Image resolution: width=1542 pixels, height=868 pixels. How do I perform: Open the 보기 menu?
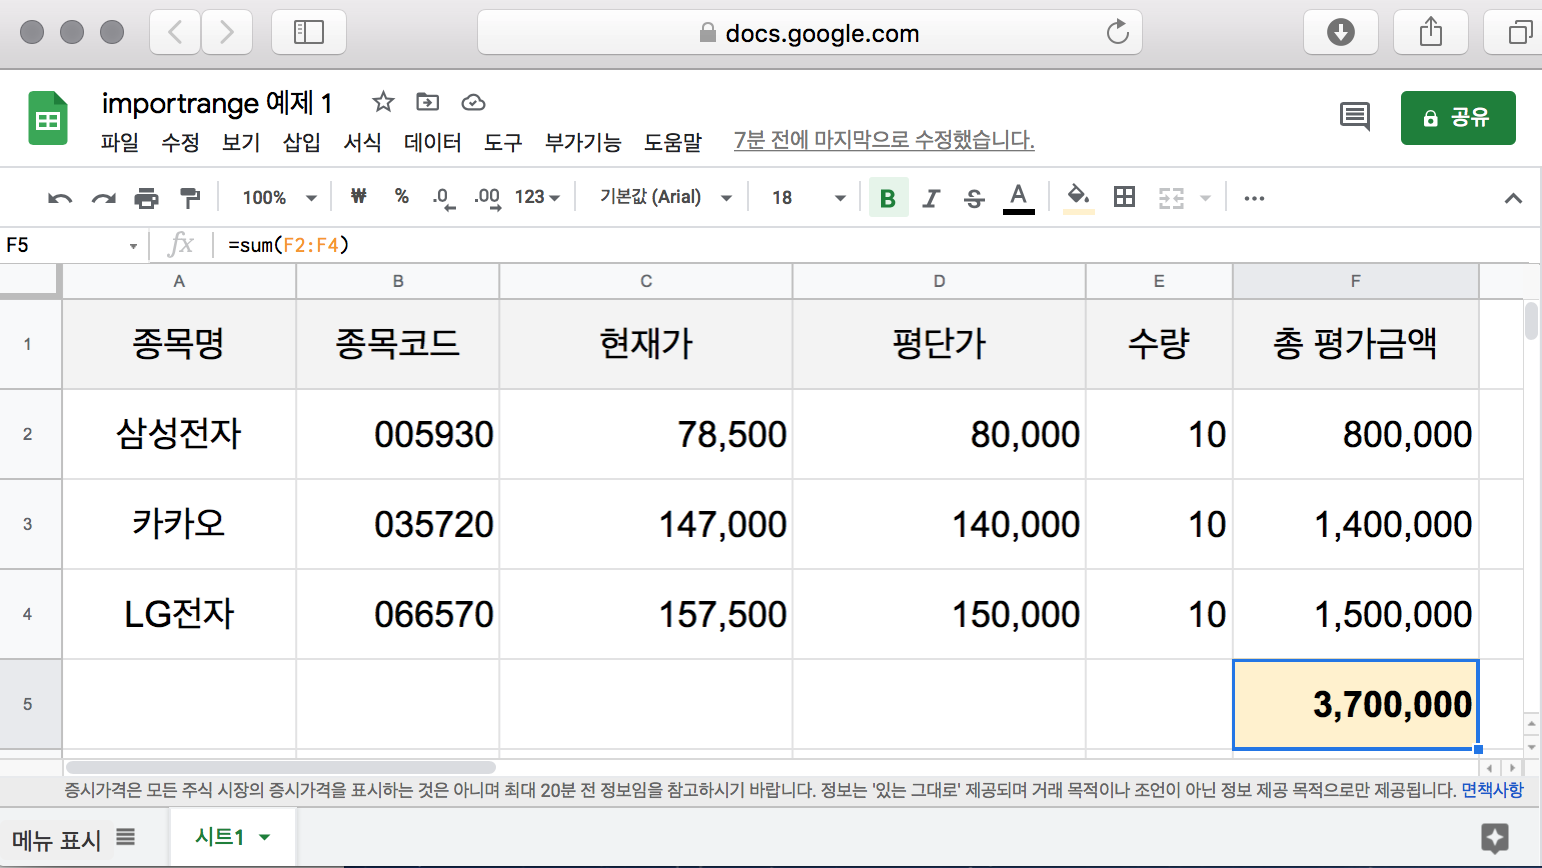coord(241,142)
